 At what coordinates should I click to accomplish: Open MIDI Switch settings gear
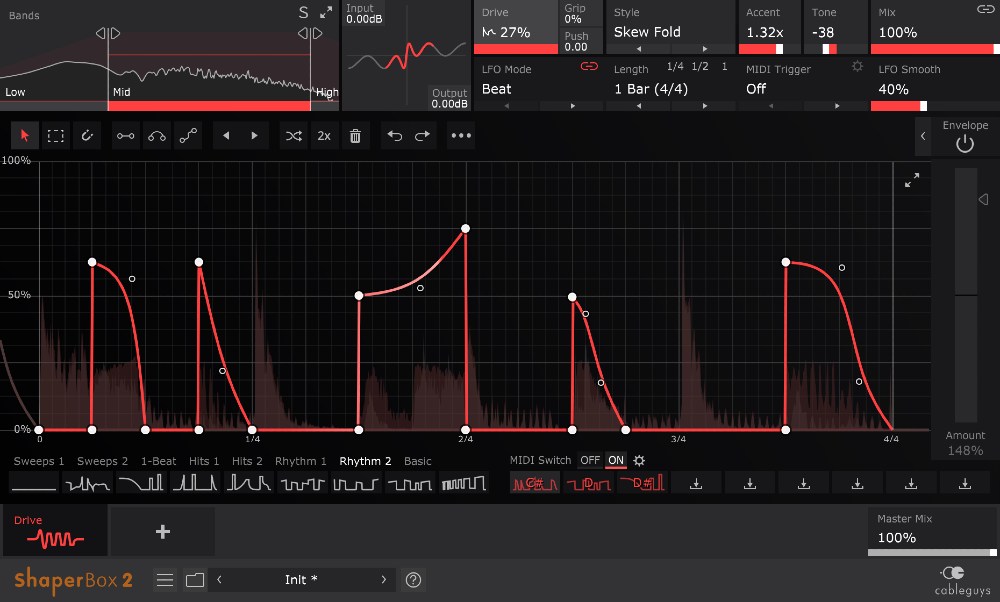tap(638, 460)
